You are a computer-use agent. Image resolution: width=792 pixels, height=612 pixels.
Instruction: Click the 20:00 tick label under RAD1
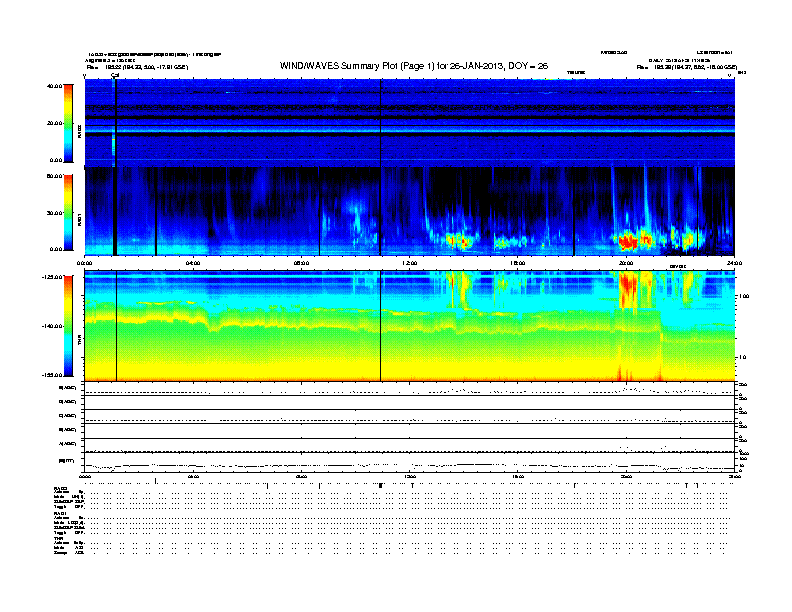click(x=626, y=263)
